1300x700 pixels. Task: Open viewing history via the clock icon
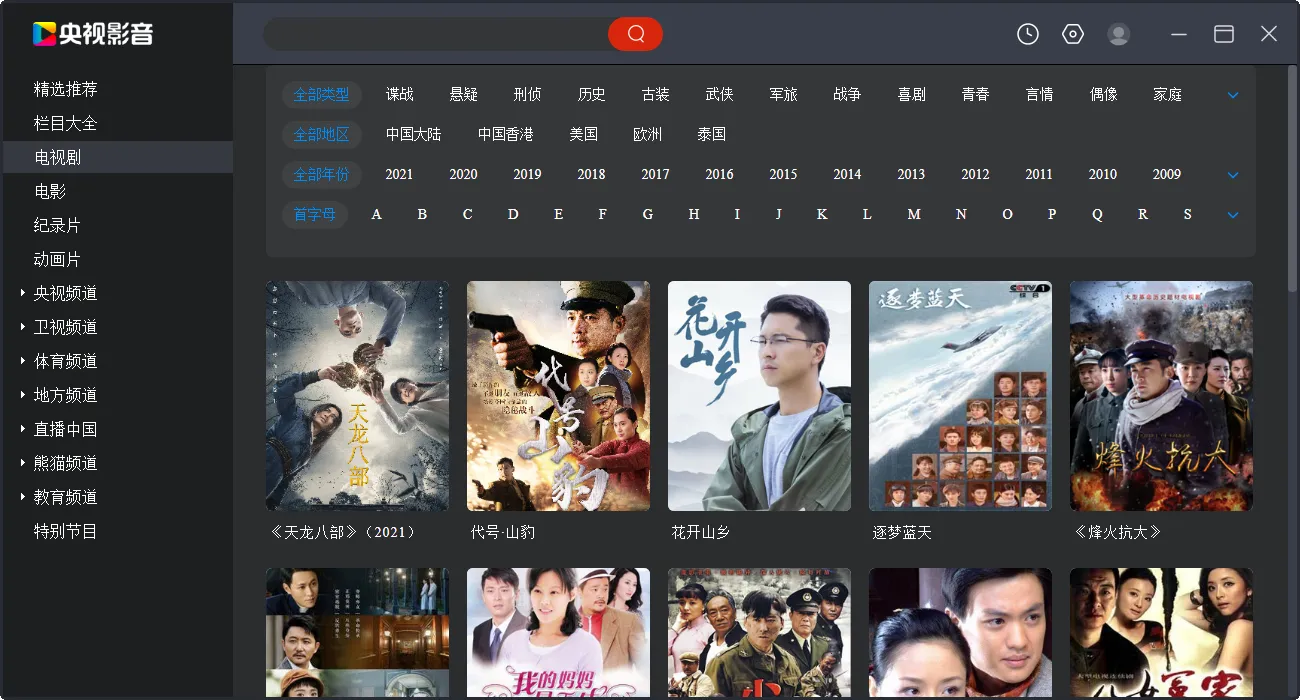pyautogui.click(x=1027, y=33)
